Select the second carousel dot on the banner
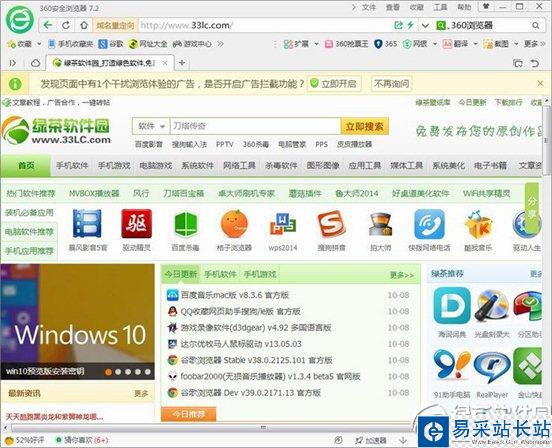This screenshot has height=448, width=552. (x=118, y=372)
